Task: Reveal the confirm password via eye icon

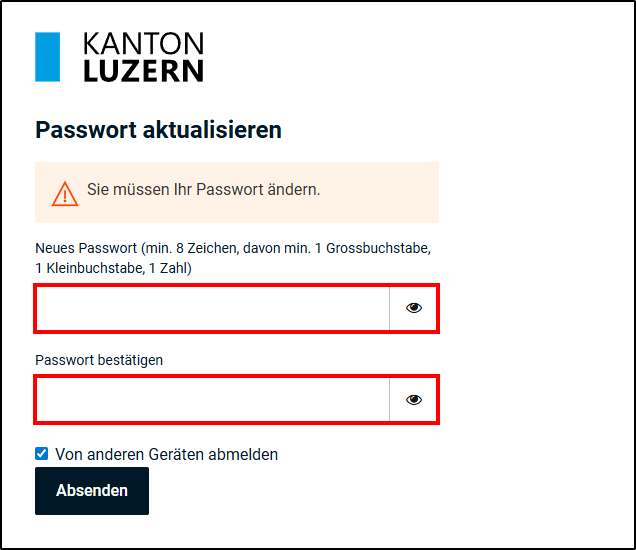Action: [x=414, y=400]
